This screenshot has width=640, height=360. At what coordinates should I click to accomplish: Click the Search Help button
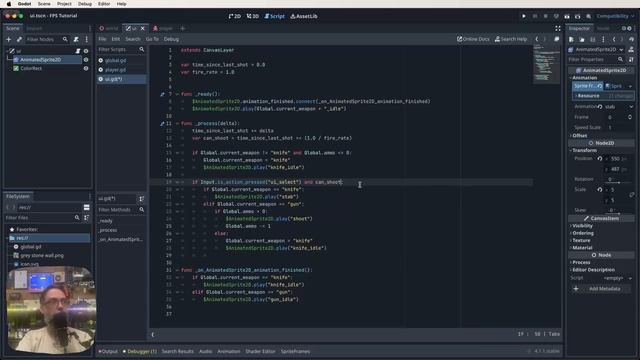coord(511,39)
